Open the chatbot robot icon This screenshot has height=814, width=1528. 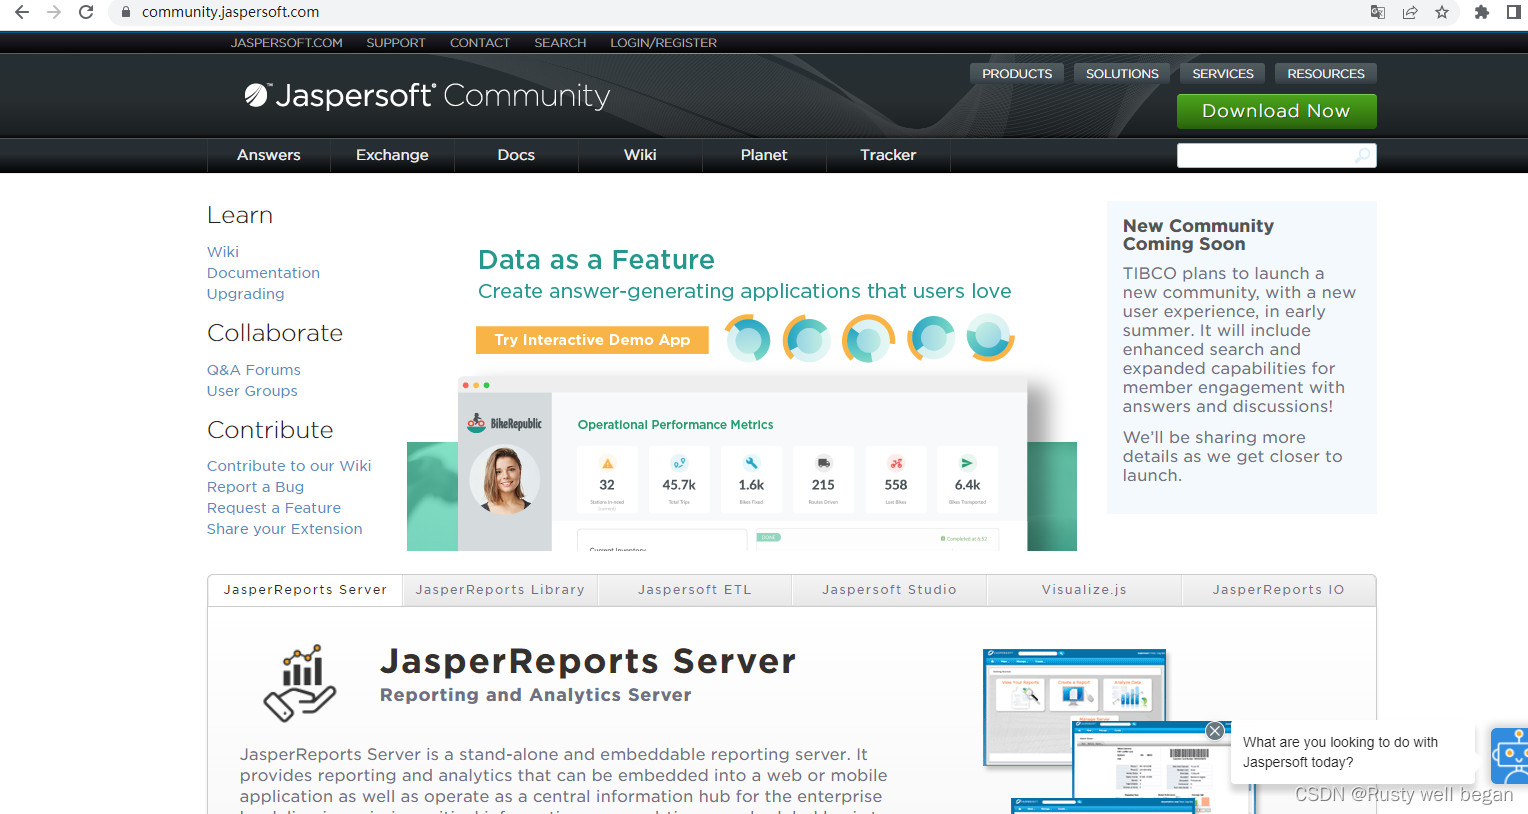click(1510, 756)
